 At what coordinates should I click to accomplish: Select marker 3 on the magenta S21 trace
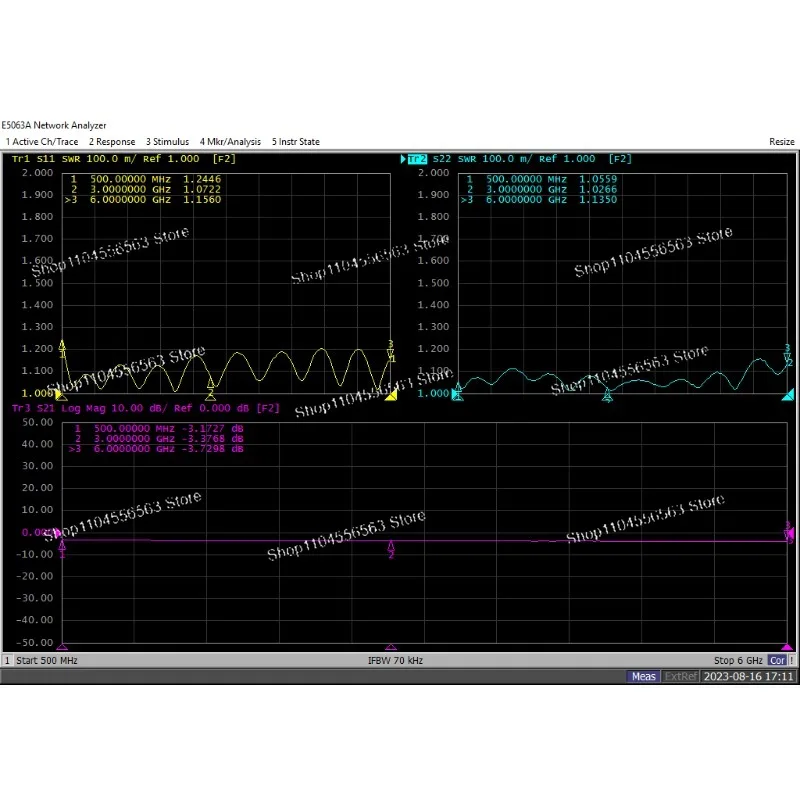click(788, 532)
